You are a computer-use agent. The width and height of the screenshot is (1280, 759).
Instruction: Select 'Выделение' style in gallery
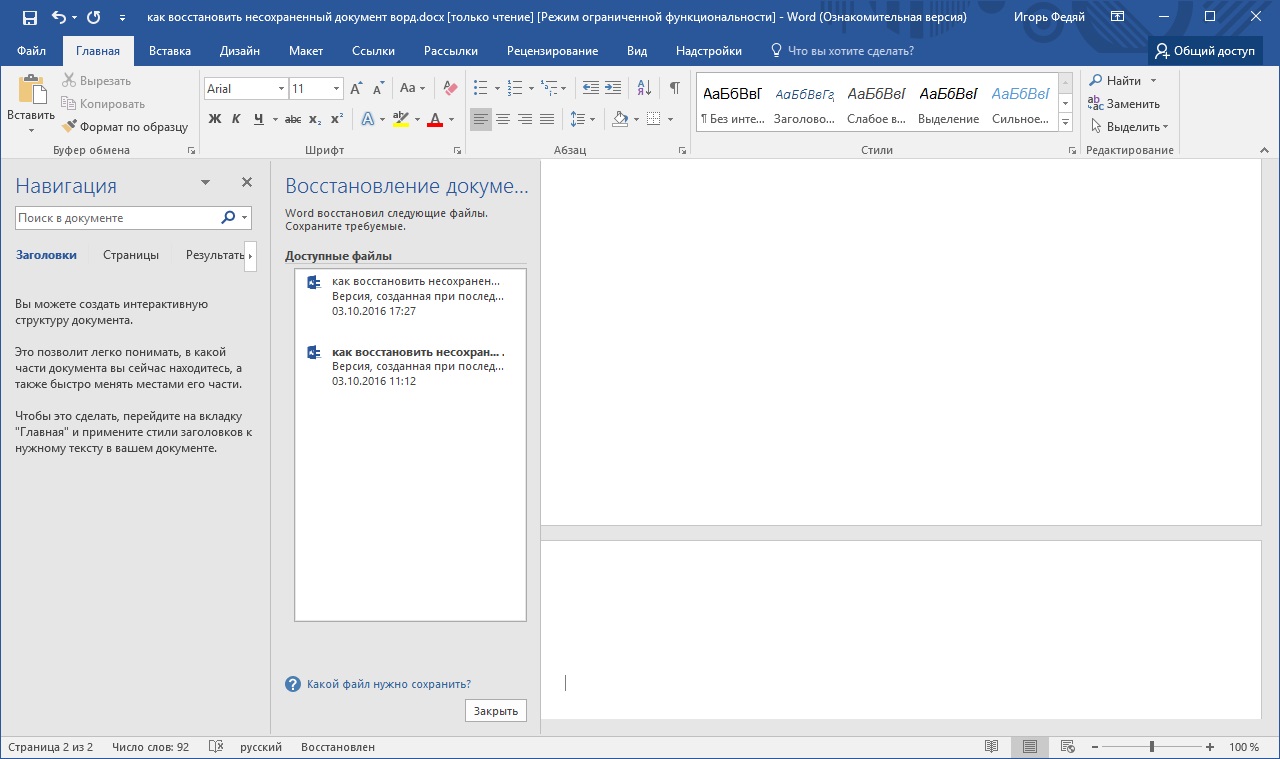[948, 104]
